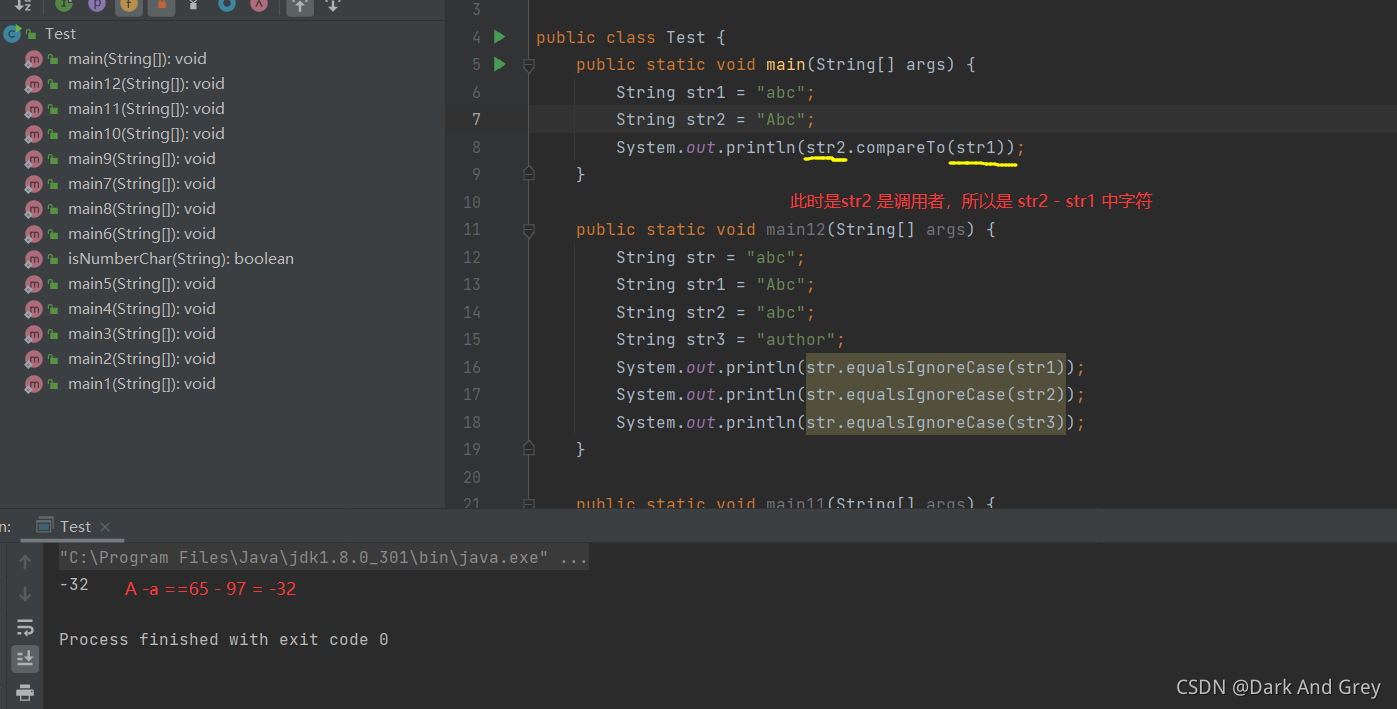Click str.equalsIgnoreCase(str2) on line 17

[936, 395]
